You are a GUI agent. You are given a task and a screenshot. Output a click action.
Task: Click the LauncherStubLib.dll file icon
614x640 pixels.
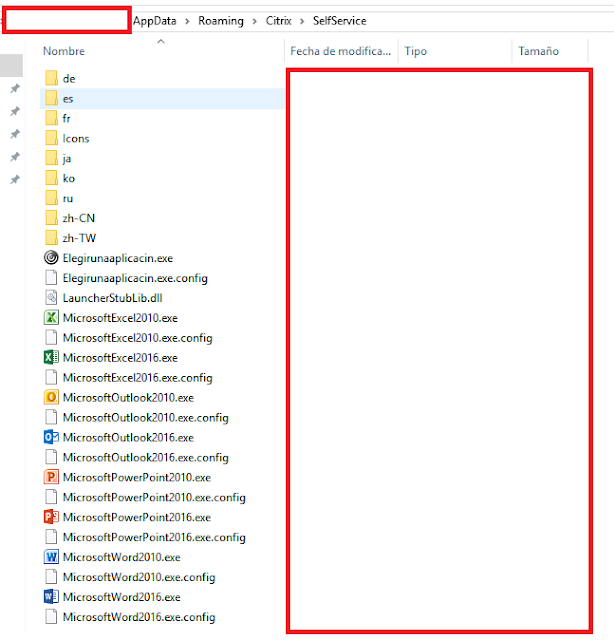[51, 298]
